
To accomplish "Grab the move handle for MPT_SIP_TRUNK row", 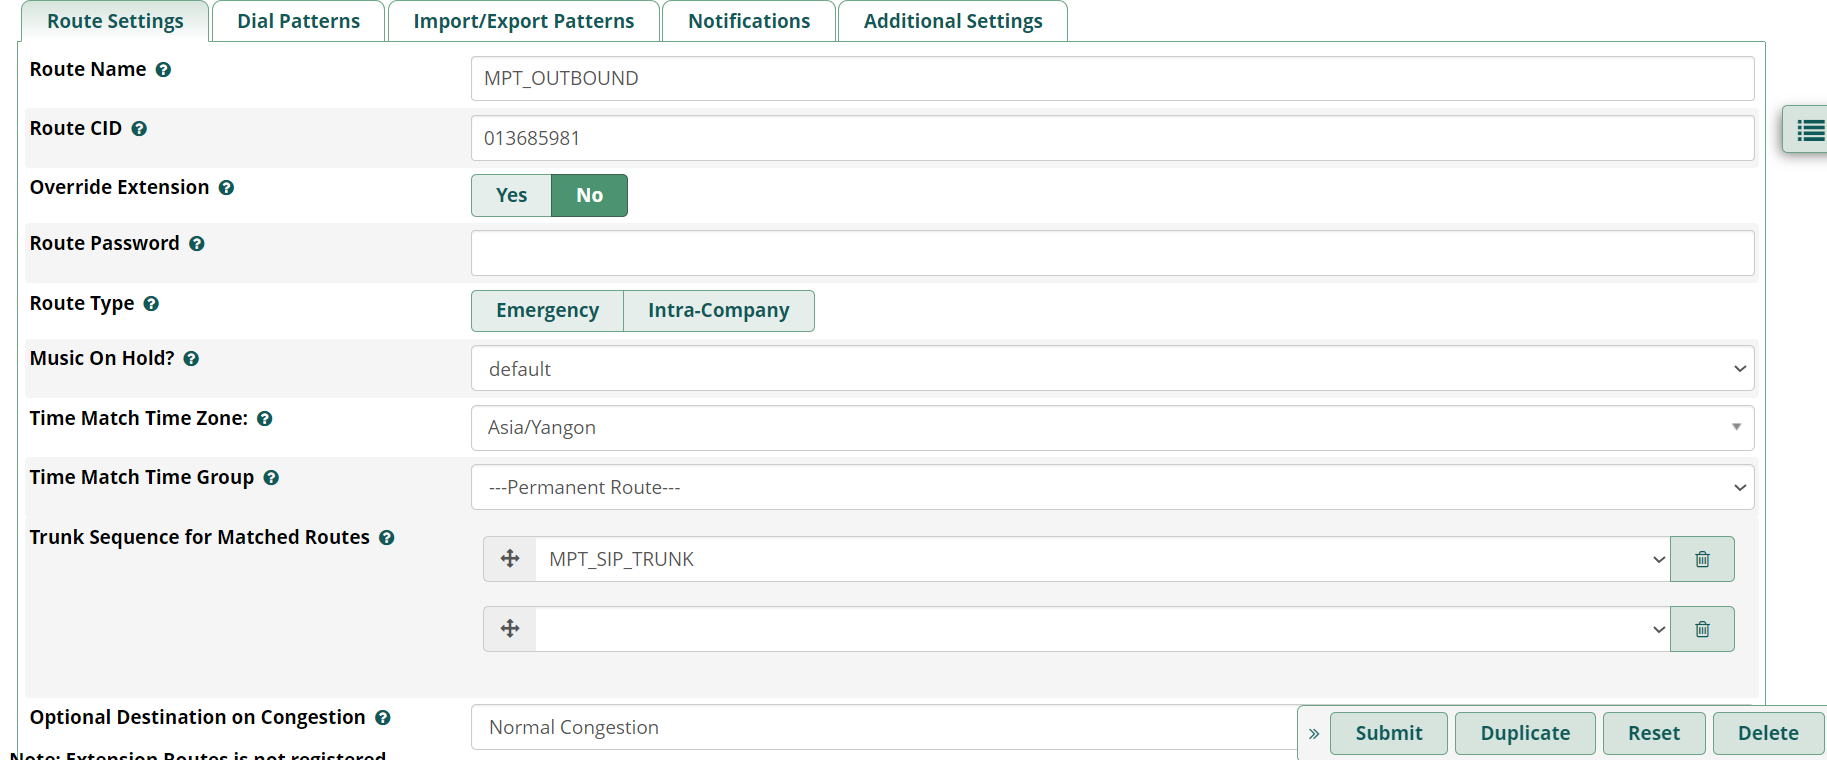I will (x=510, y=559).
